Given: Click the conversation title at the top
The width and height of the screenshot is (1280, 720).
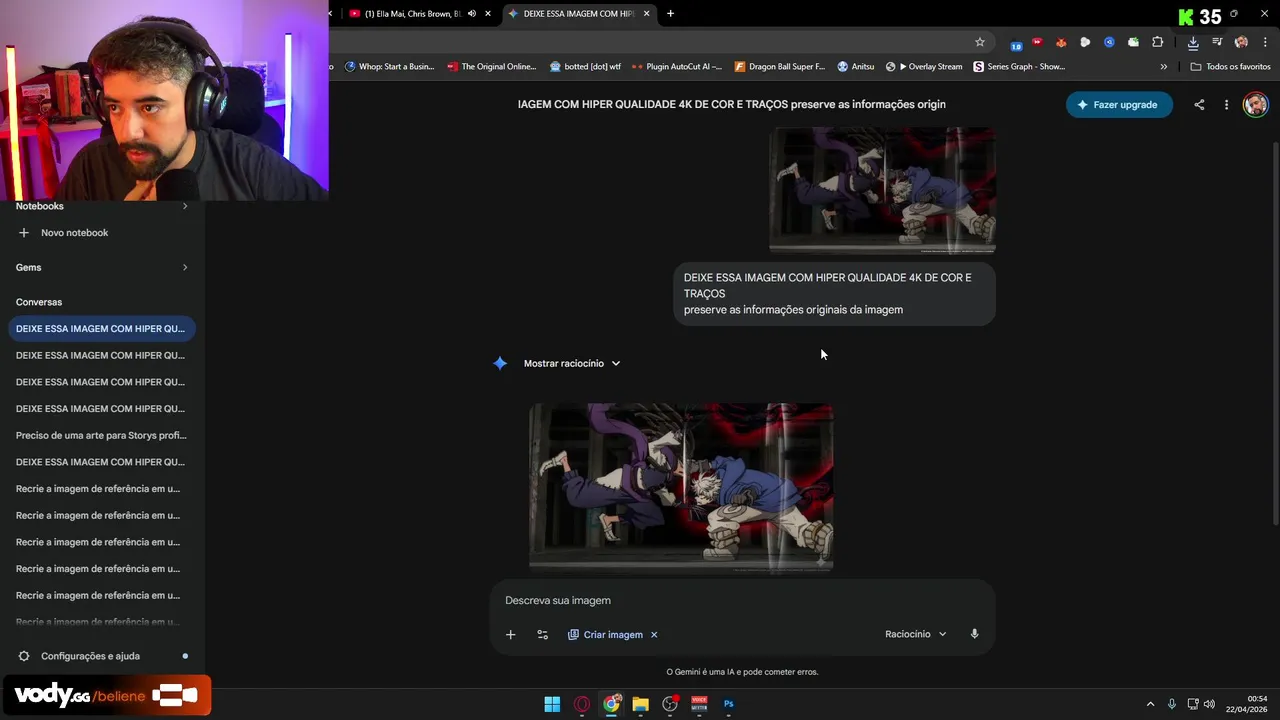Looking at the screenshot, I should [x=731, y=104].
